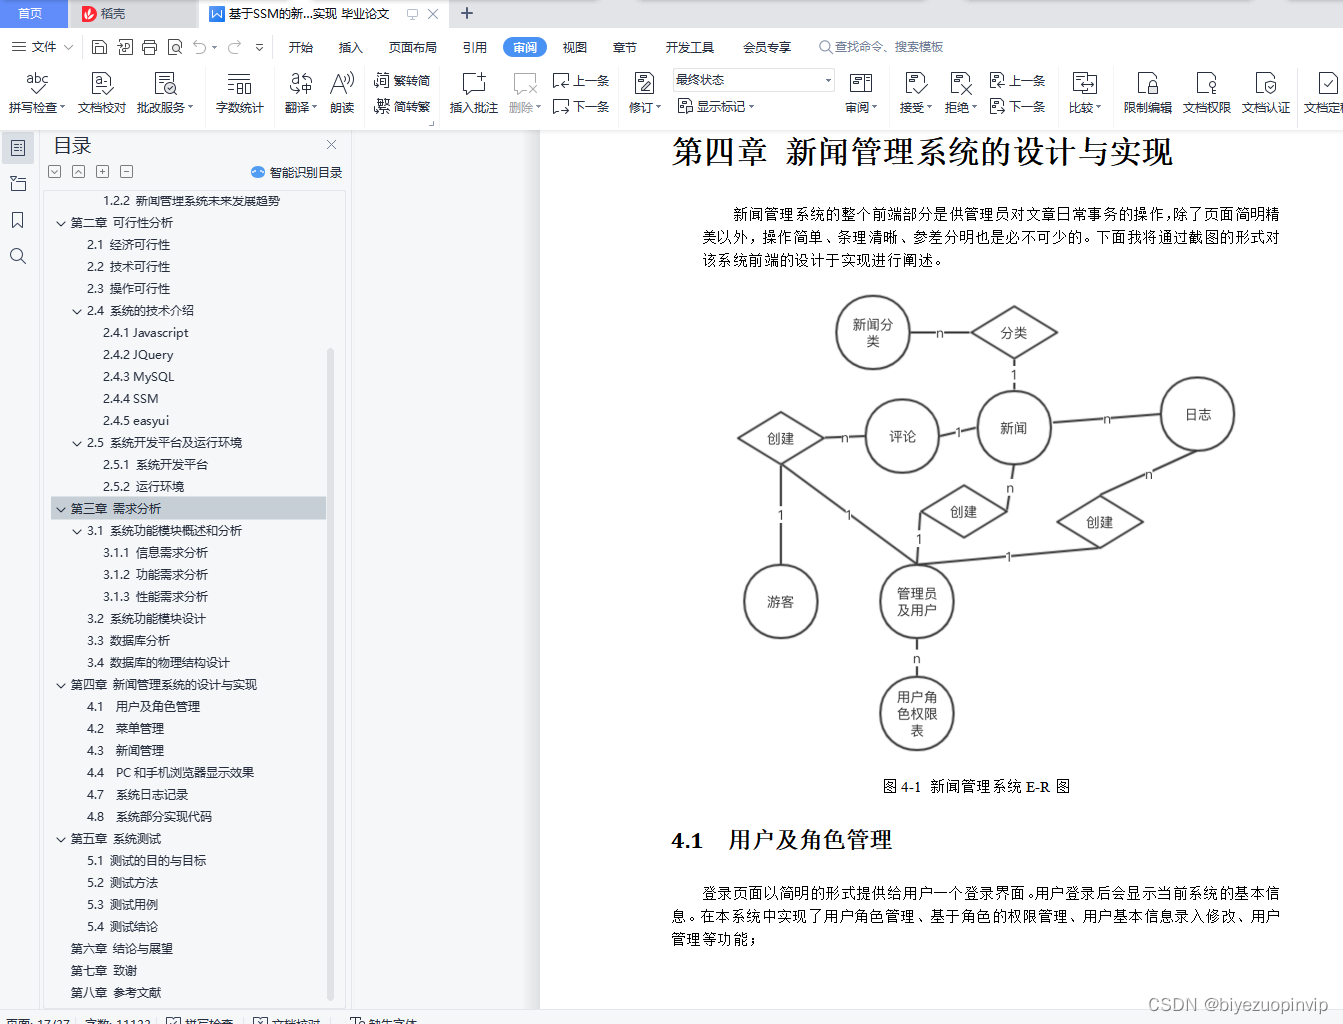The width and height of the screenshot is (1343, 1024).
Task: Toggle the 目录 navigation pane icon in sidebar
Action: [x=18, y=148]
